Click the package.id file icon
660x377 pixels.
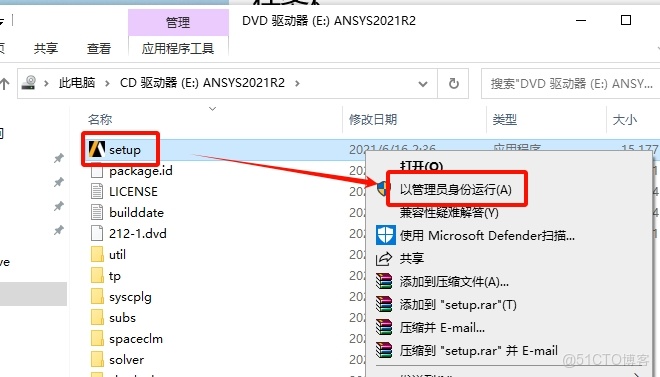(97, 171)
